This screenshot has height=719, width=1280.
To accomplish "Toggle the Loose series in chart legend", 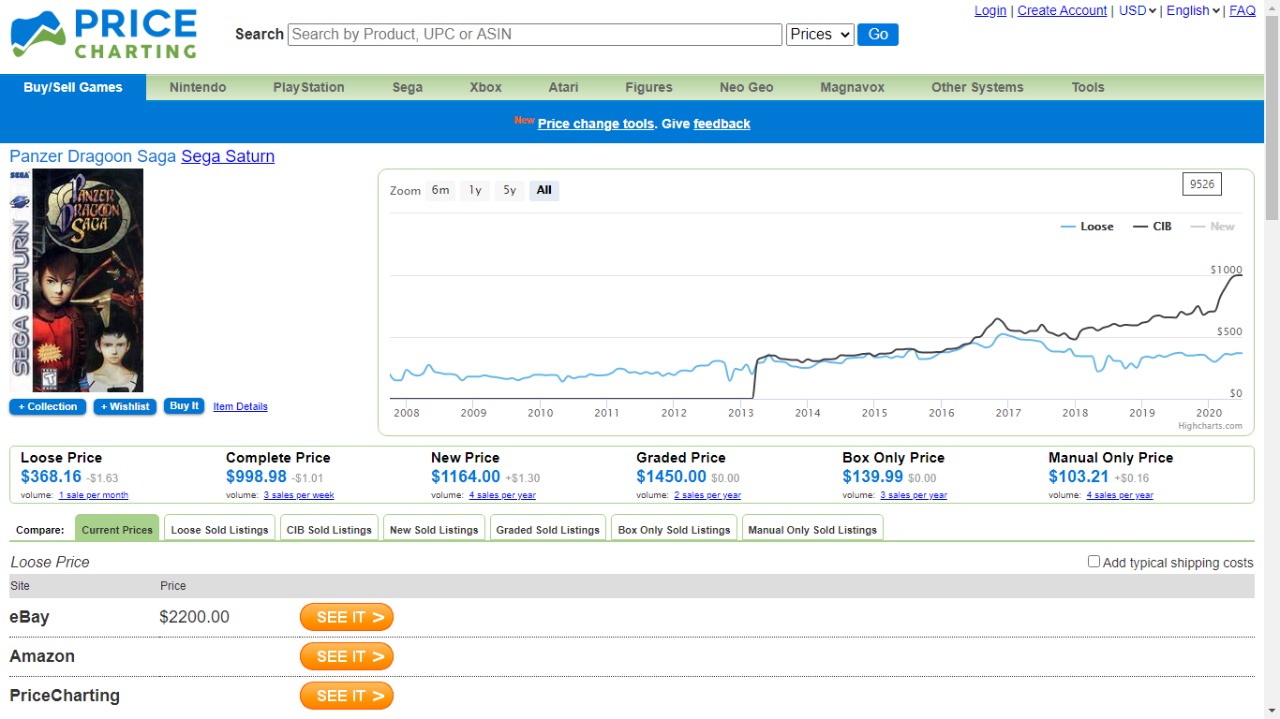I will point(1087,227).
